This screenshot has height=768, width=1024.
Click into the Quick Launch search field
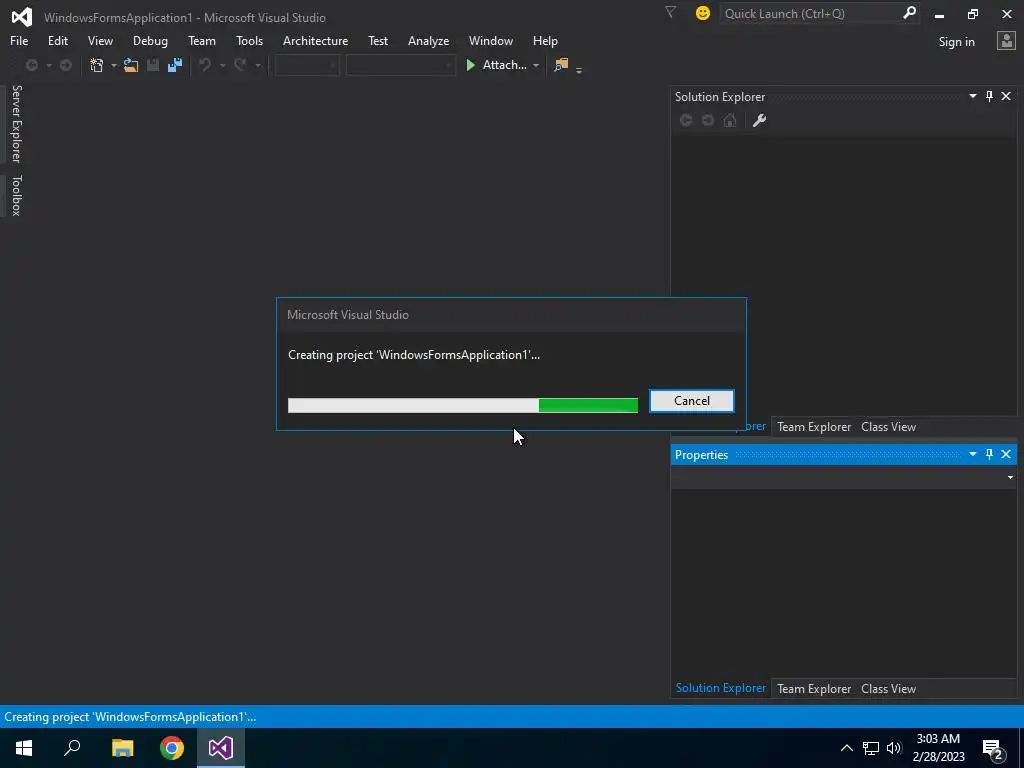811,13
